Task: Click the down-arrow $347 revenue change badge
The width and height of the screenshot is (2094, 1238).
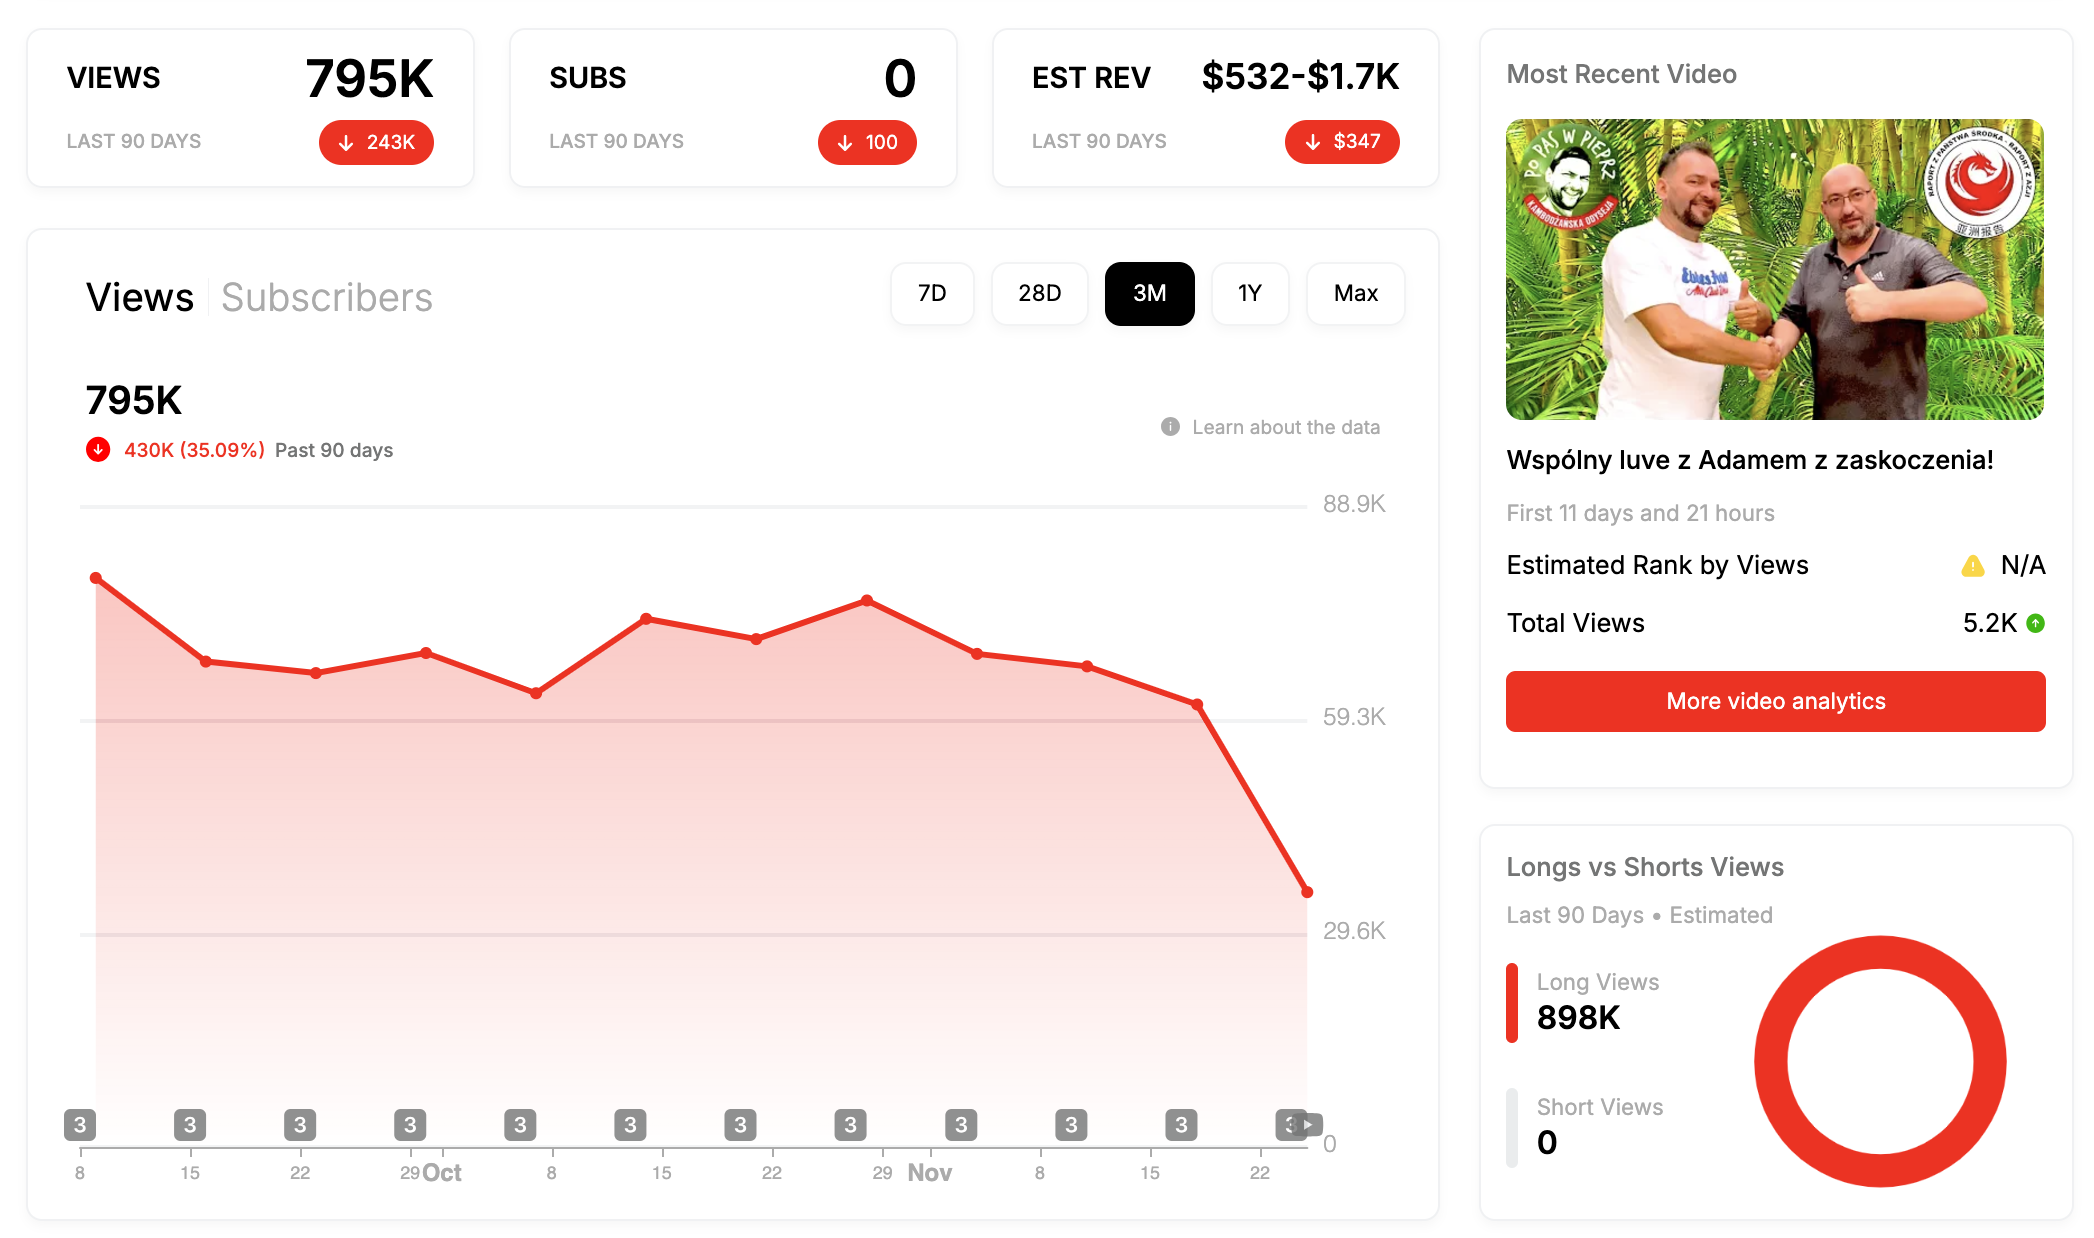Action: coord(1342,142)
